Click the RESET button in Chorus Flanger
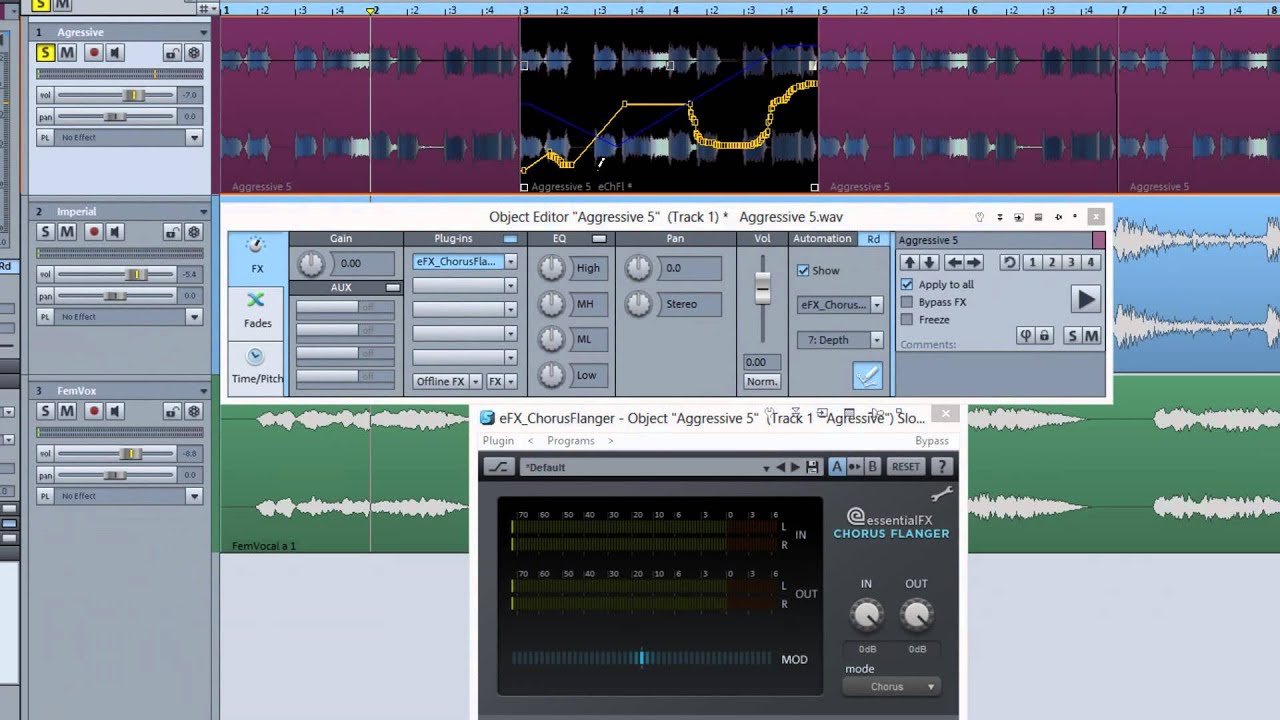 pos(906,467)
